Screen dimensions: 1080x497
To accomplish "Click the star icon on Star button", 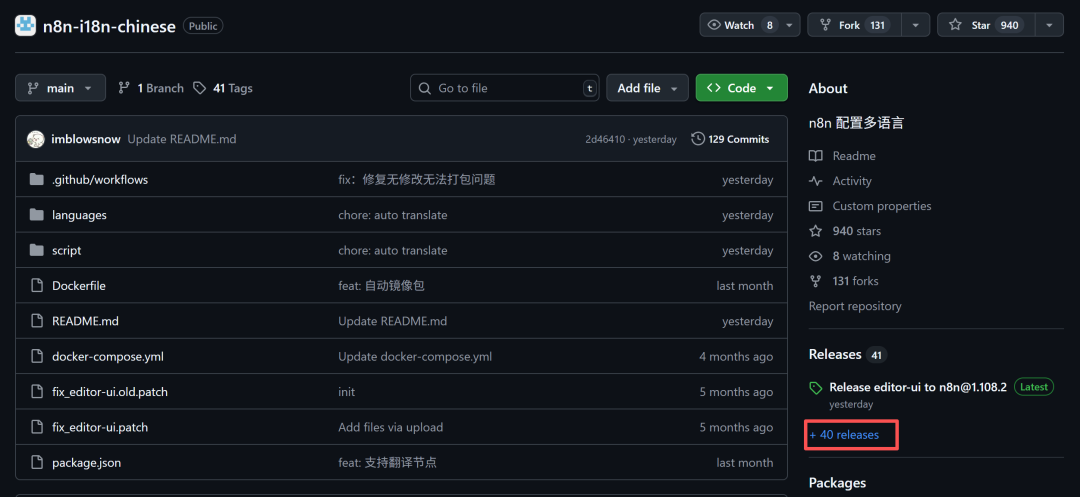I will (955, 25).
